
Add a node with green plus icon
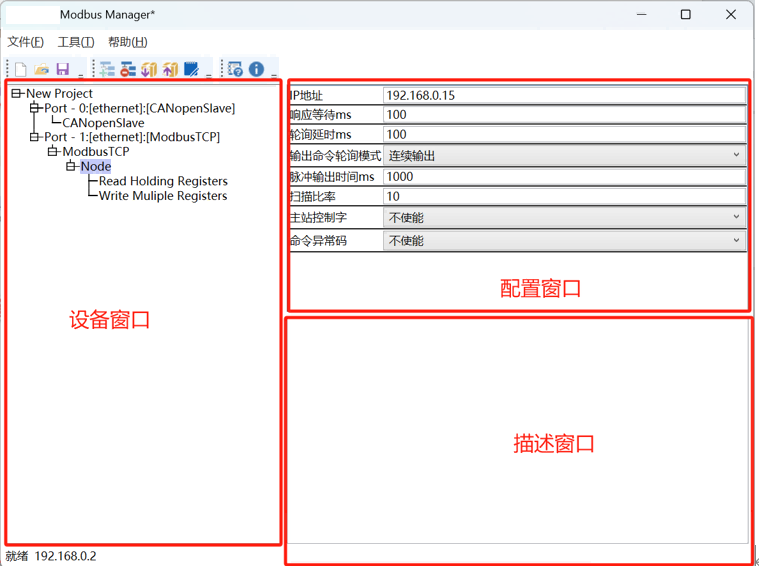107,69
